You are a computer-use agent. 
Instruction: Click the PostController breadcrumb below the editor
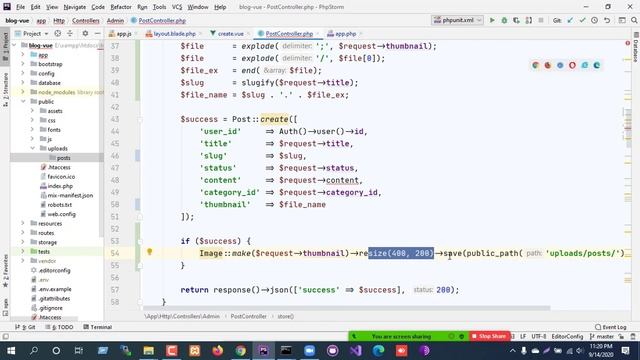coord(248,316)
